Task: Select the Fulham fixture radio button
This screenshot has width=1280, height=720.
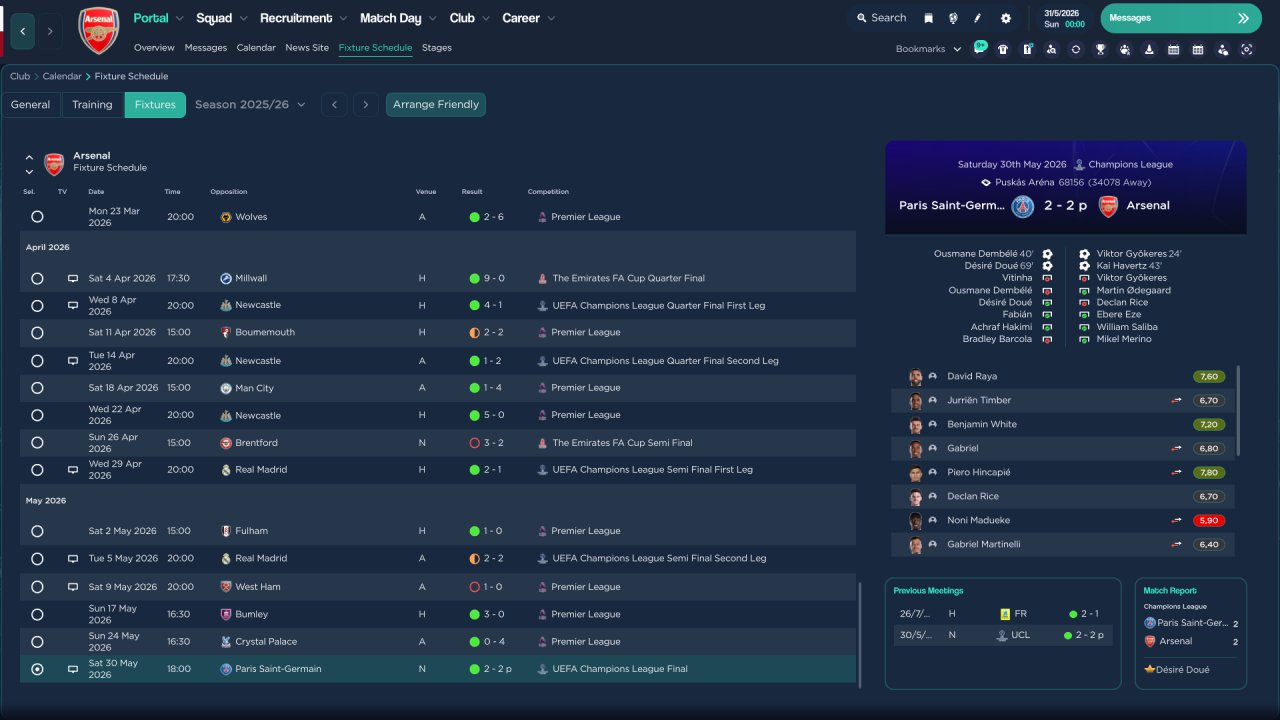Action: coord(37,531)
